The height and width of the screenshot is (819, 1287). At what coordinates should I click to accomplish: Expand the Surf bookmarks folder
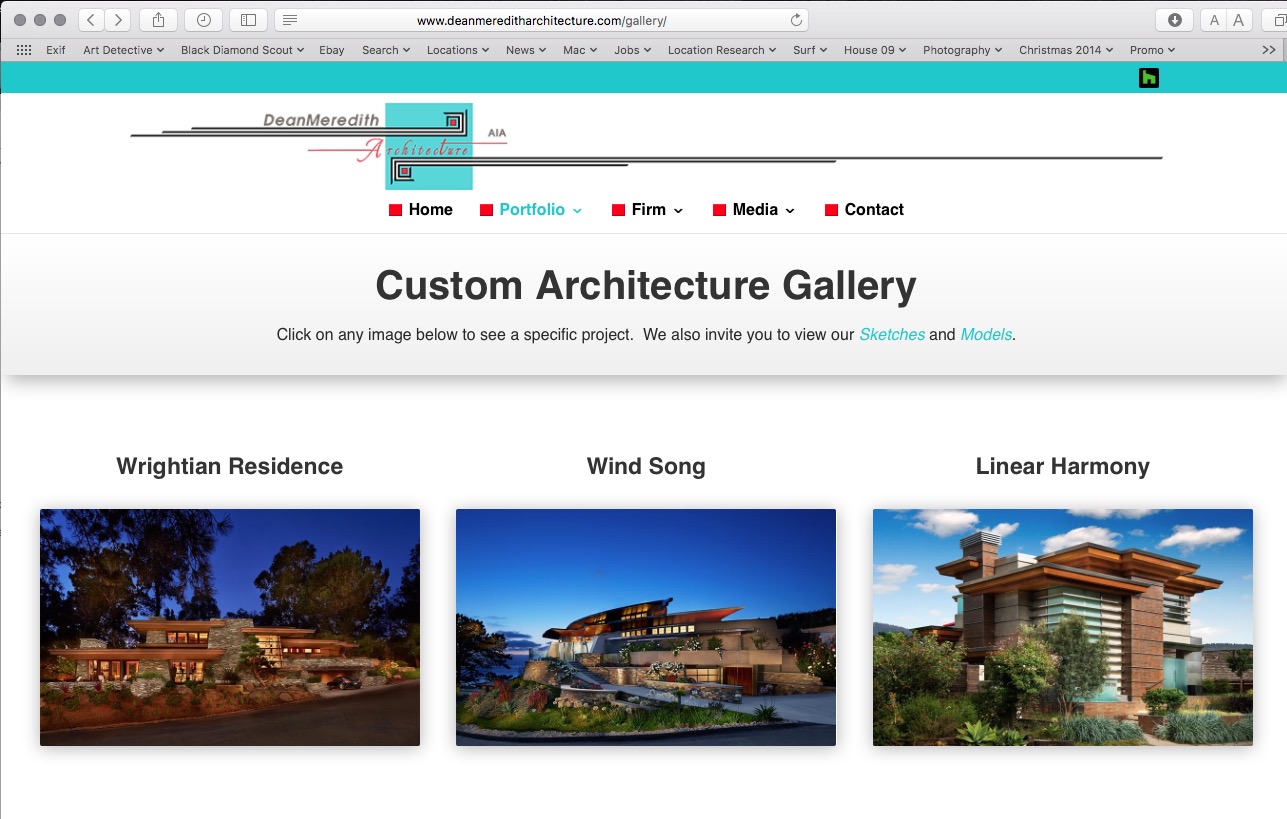click(x=811, y=50)
